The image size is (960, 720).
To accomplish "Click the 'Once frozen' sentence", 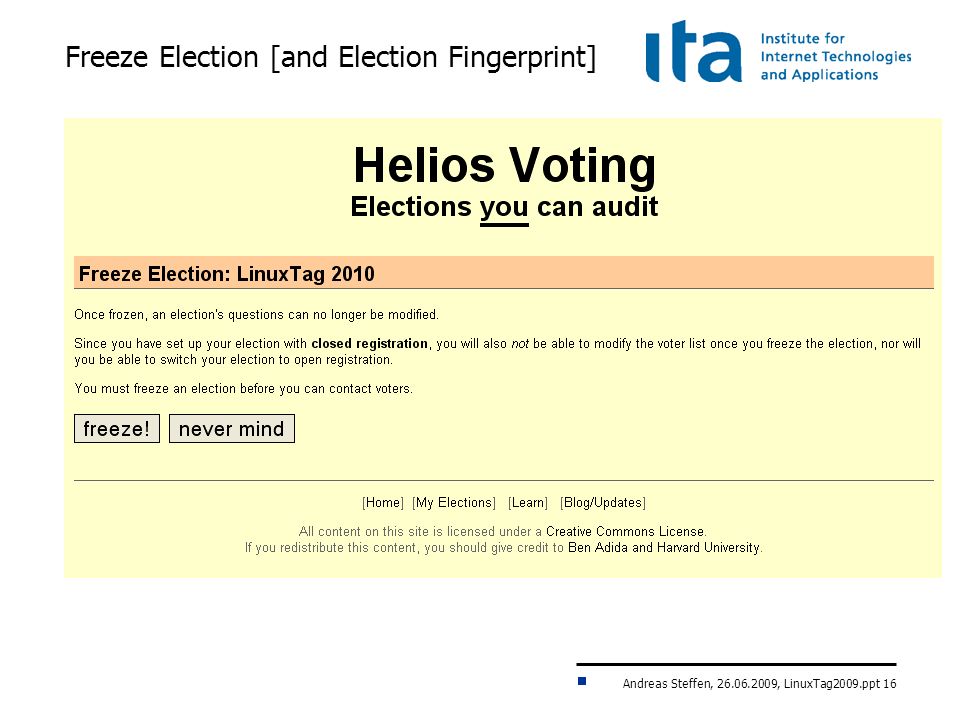I will (257, 315).
